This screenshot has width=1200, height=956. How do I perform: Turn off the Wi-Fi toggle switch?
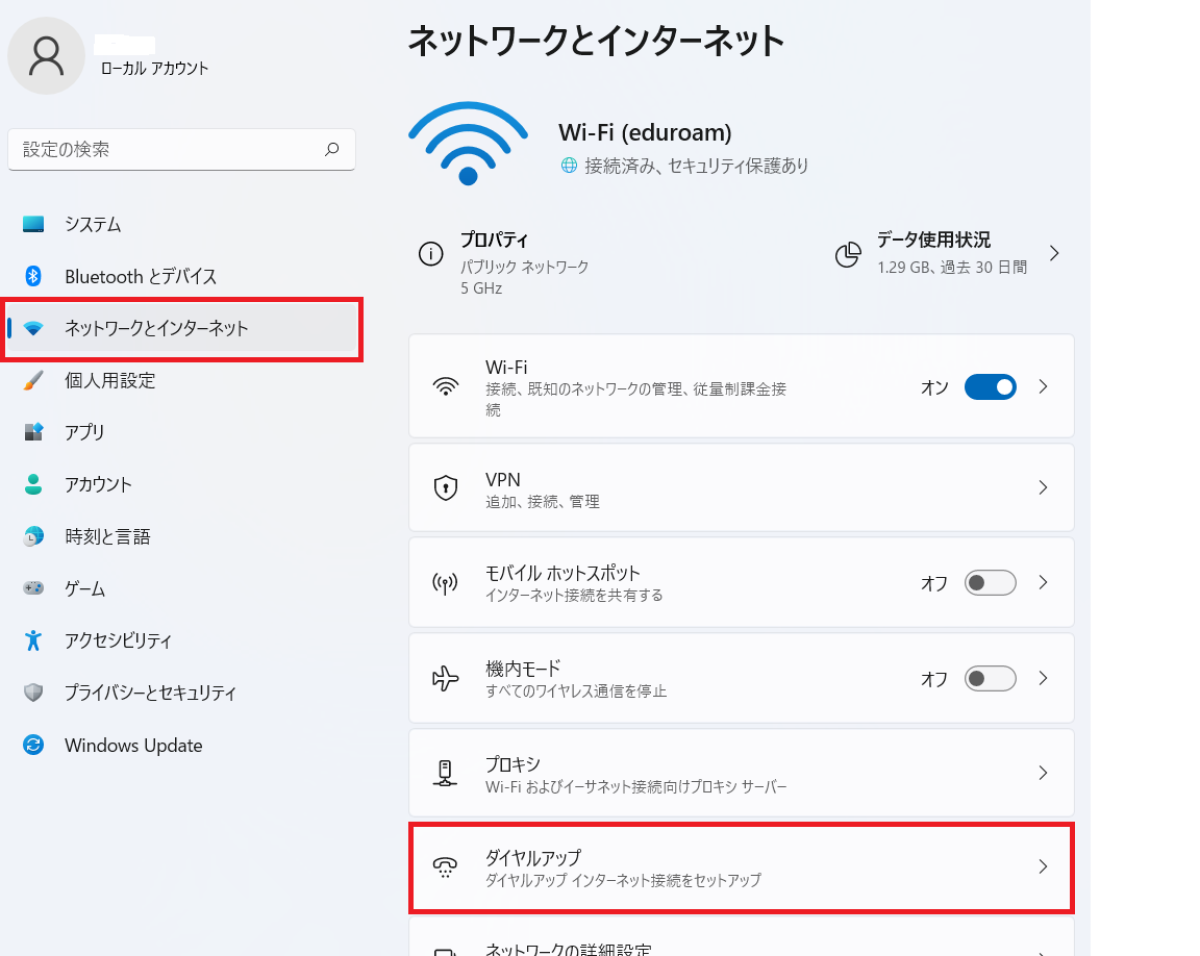(x=990, y=387)
